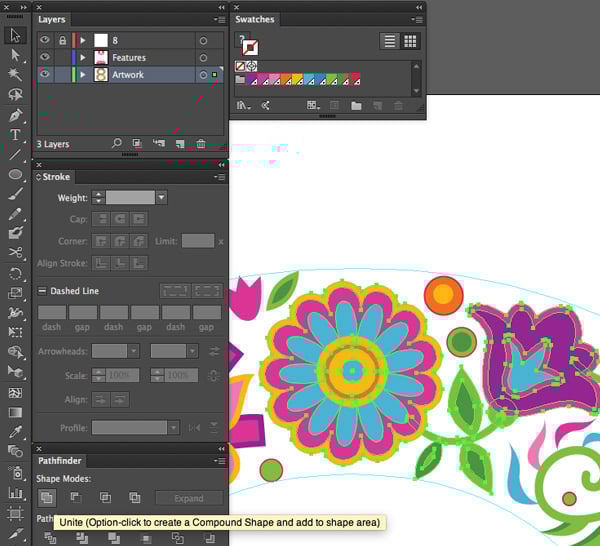
Task: Select the Warp tool
Action: (x=15, y=313)
